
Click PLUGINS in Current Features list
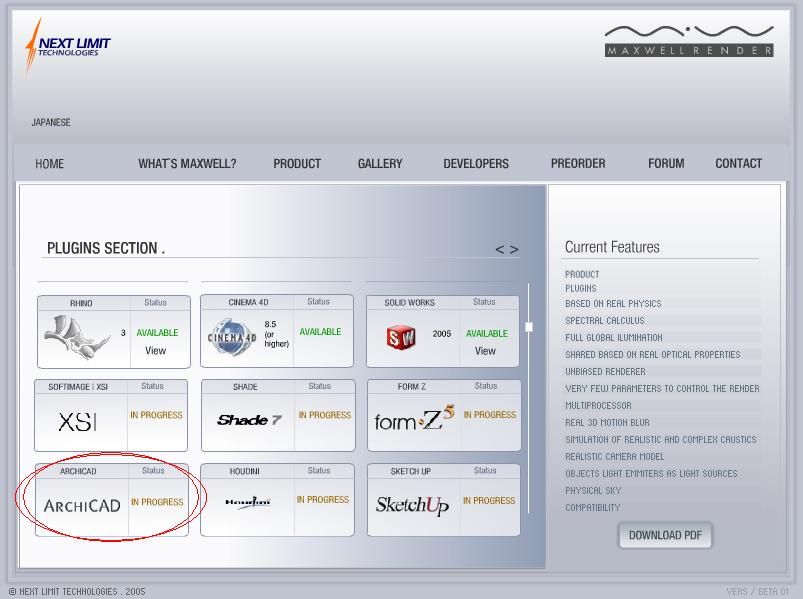[x=581, y=289]
